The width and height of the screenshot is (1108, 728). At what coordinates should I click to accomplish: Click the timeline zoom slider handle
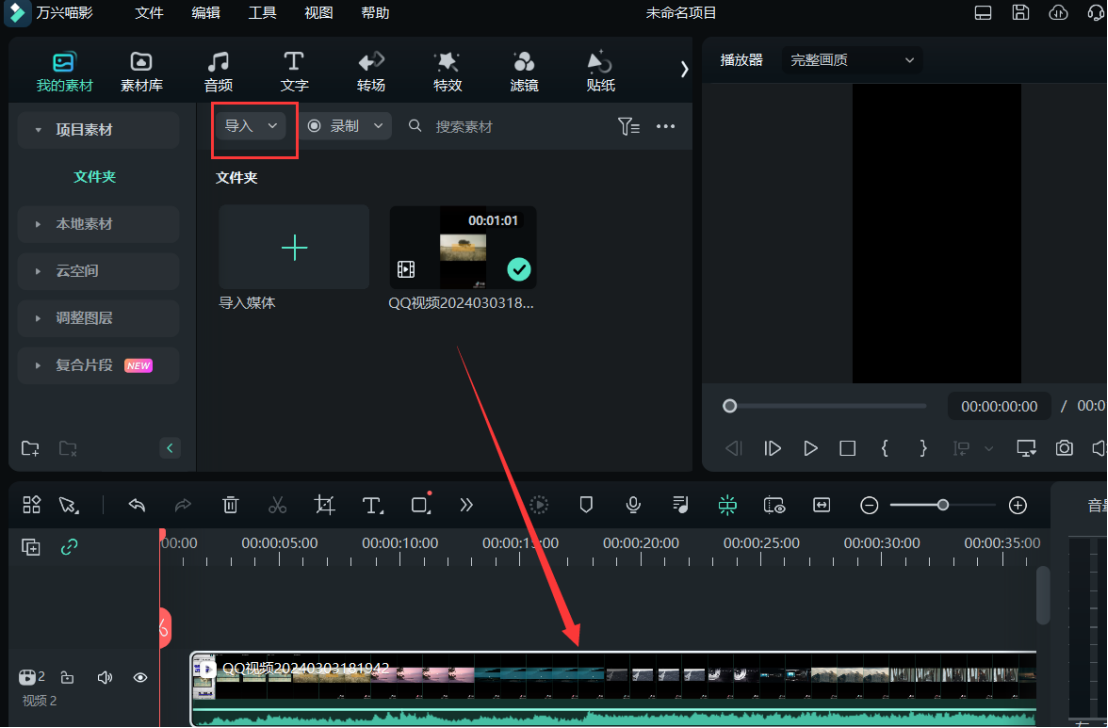[943, 505]
